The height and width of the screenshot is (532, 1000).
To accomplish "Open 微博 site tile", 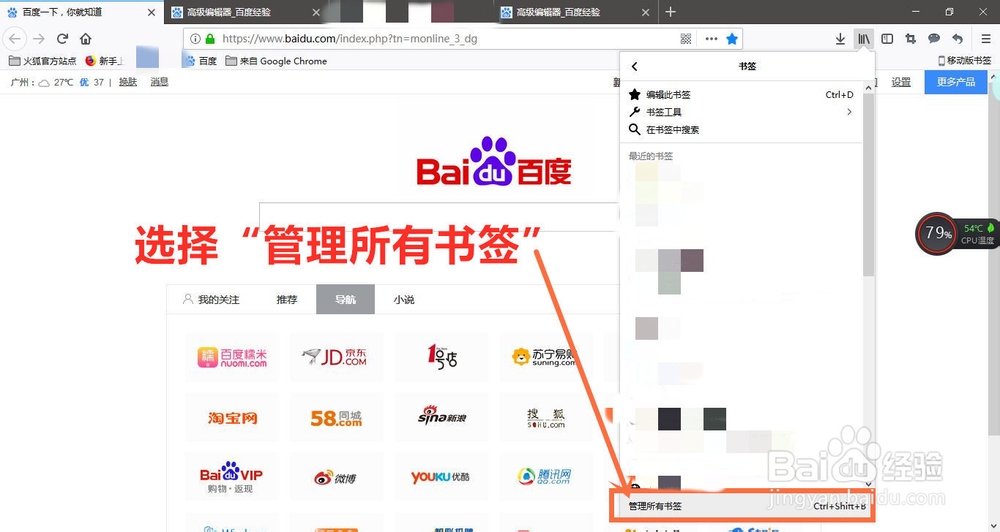I will tap(336, 477).
